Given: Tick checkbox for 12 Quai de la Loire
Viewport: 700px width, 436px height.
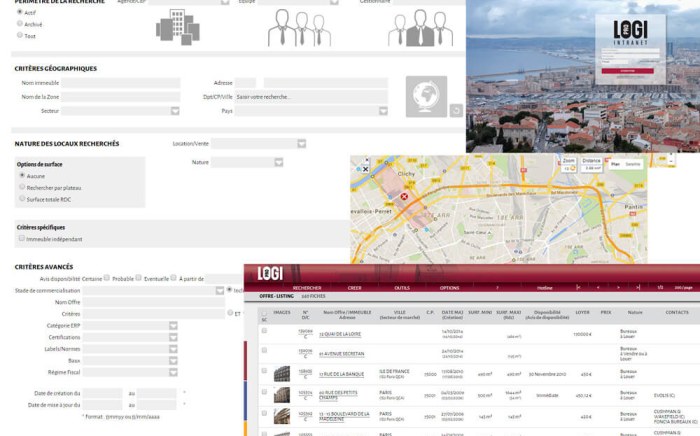Looking at the screenshot, I should click(264, 331).
